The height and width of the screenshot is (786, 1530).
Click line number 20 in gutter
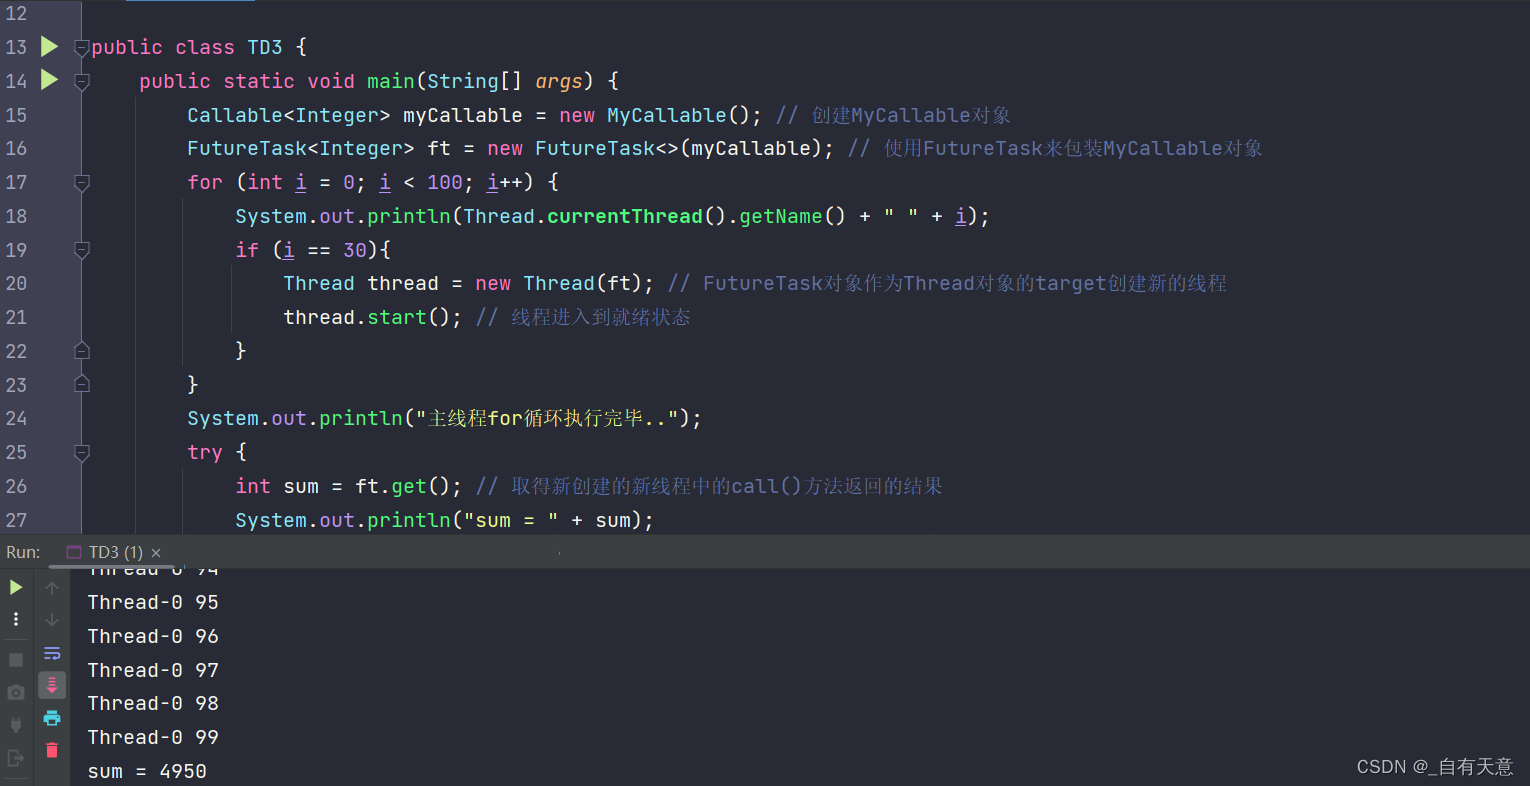[17, 283]
